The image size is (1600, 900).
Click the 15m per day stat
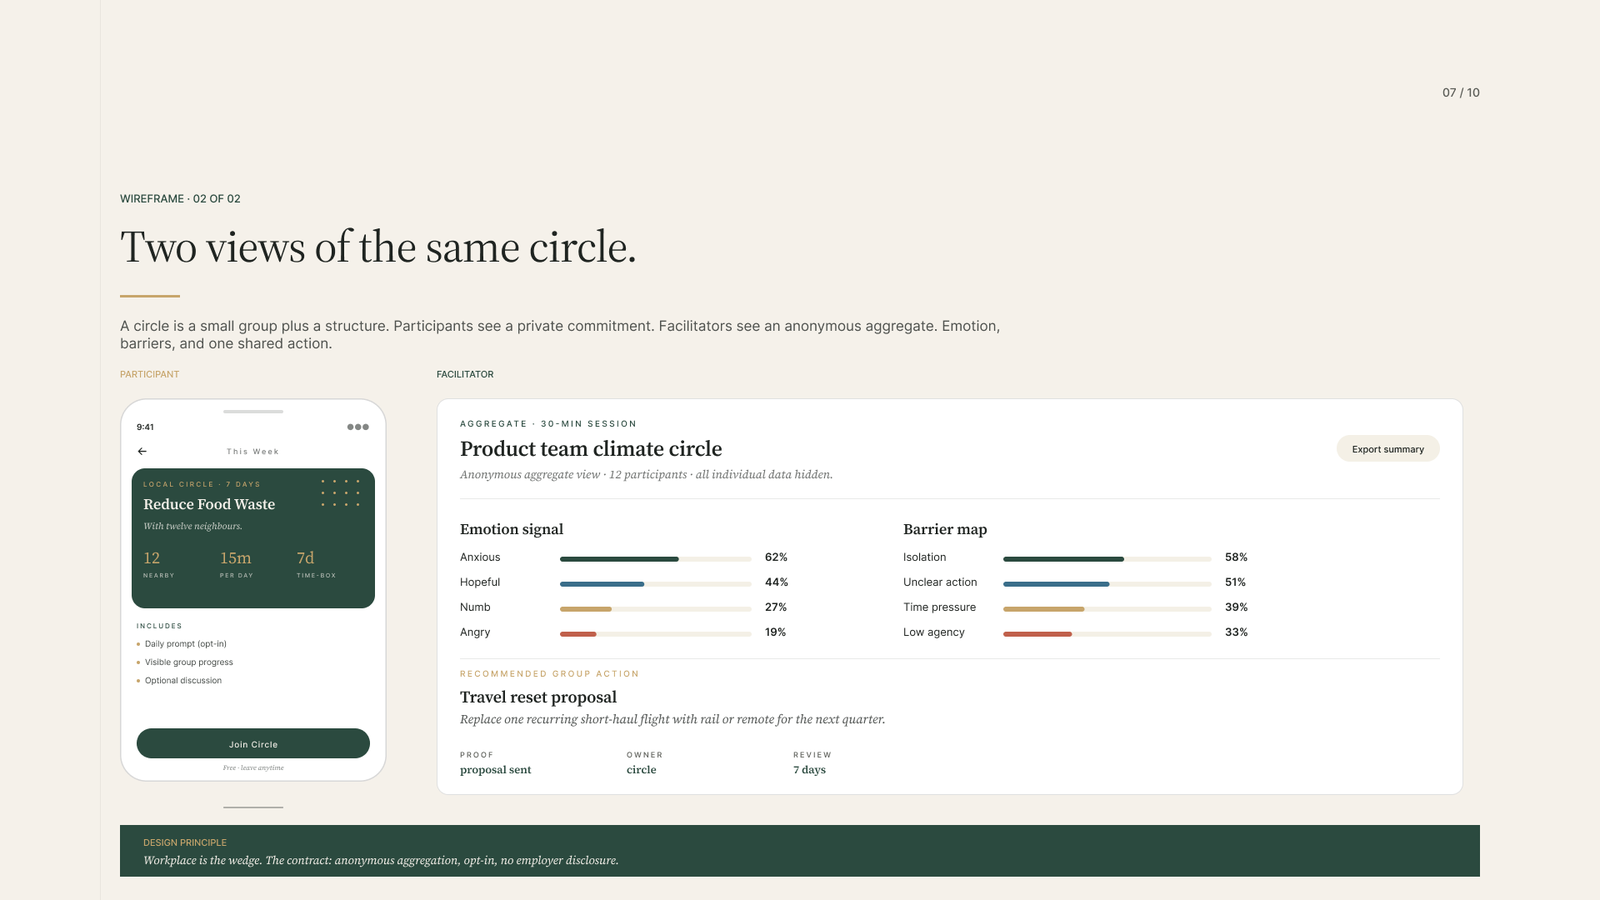(x=236, y=564)
